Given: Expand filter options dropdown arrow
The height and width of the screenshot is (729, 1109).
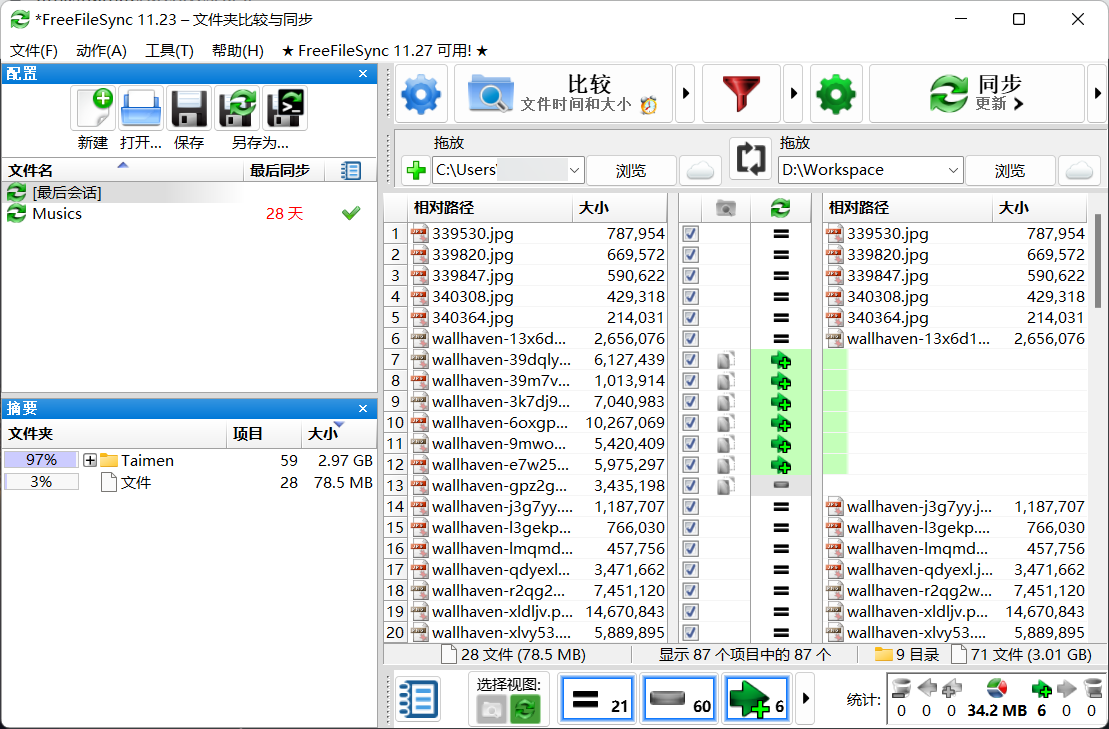Looking at the screenshot, I should 794,93.
